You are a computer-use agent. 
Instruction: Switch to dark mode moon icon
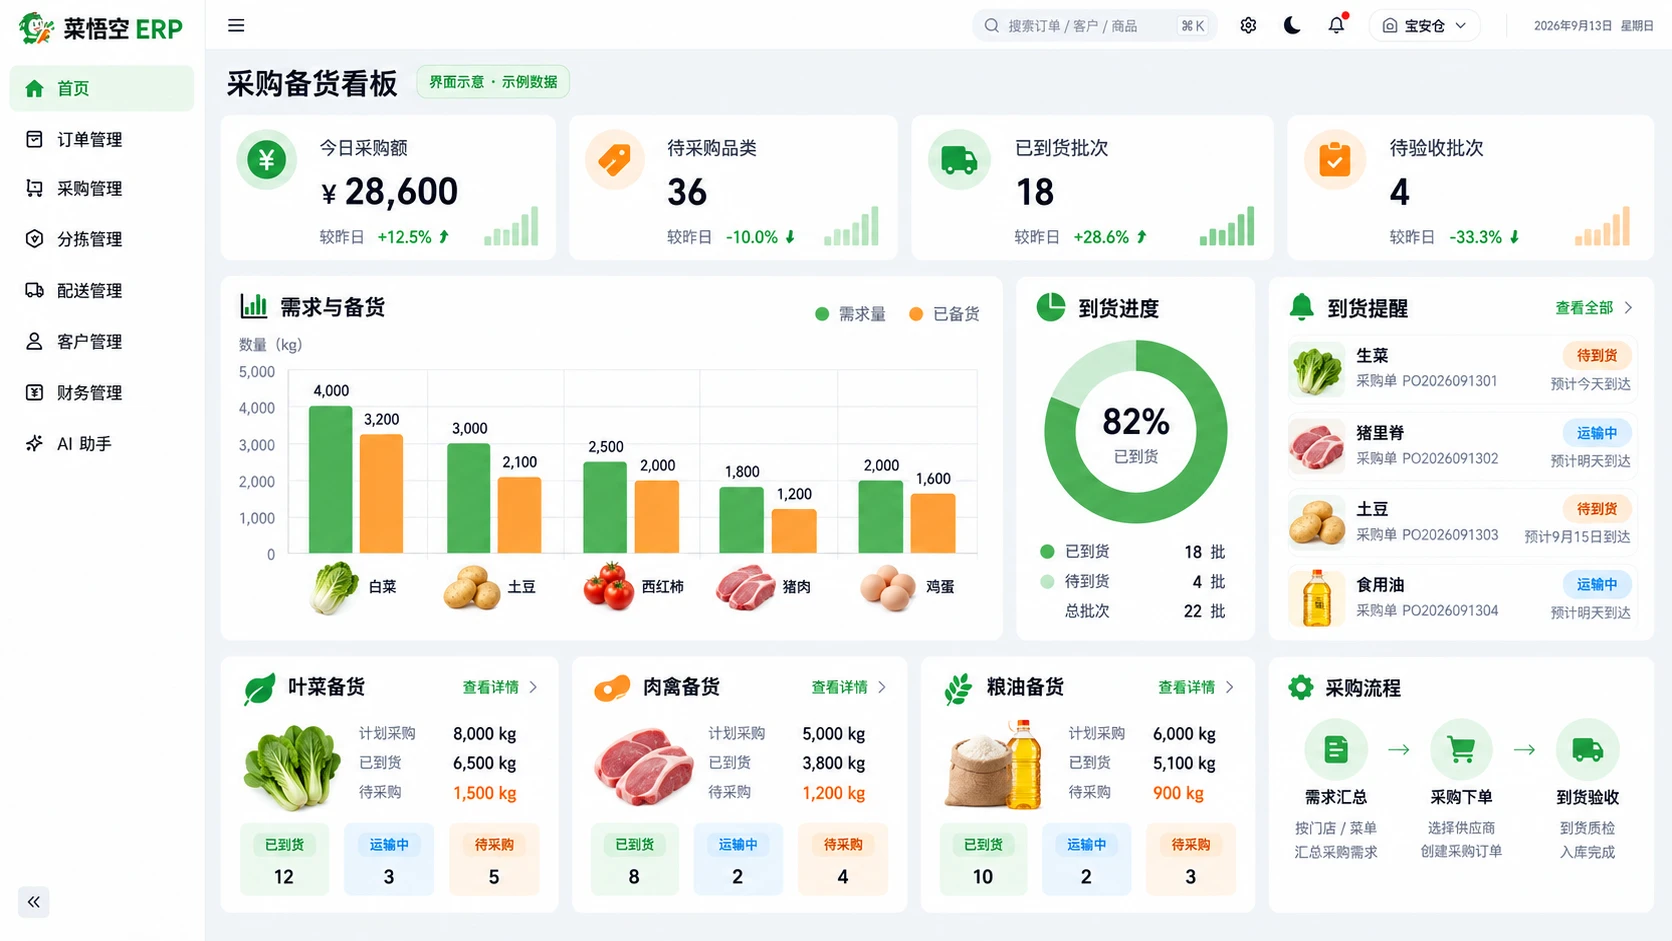point(1292,26)
